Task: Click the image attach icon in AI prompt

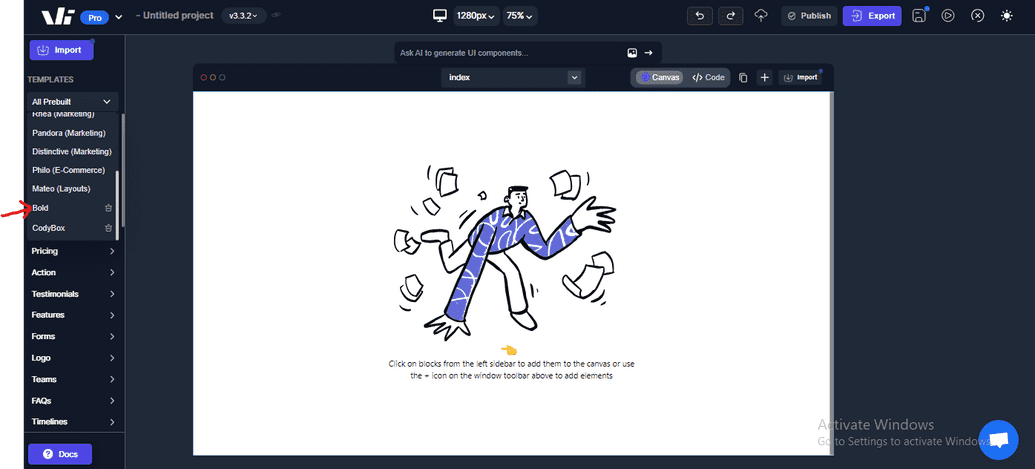Action: point(632,53)
